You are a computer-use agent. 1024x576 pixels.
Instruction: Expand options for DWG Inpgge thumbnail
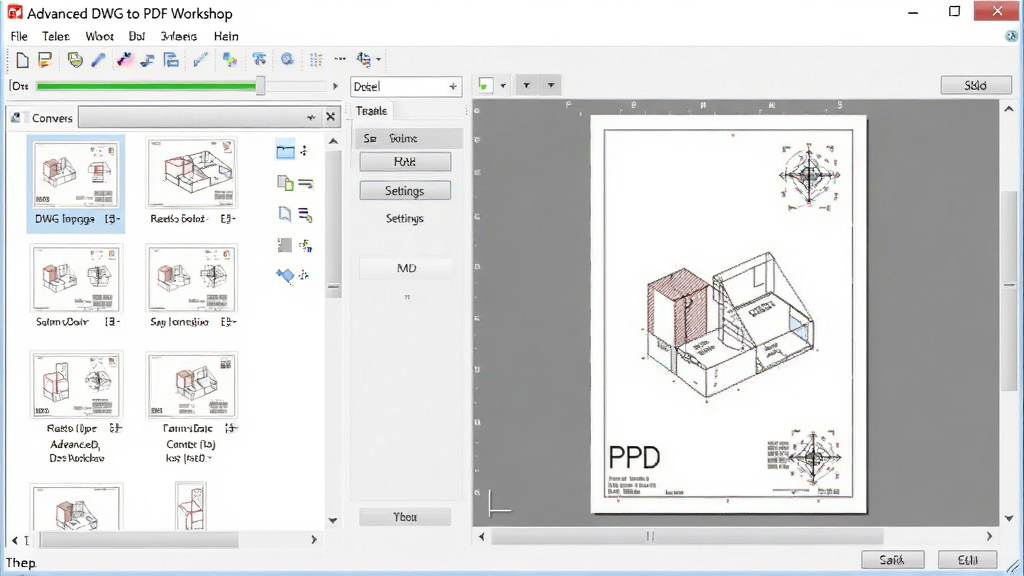coord(113,219)
